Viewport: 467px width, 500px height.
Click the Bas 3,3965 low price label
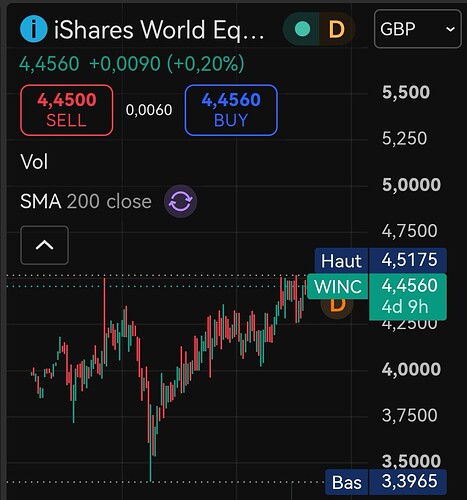pos(386,482)
